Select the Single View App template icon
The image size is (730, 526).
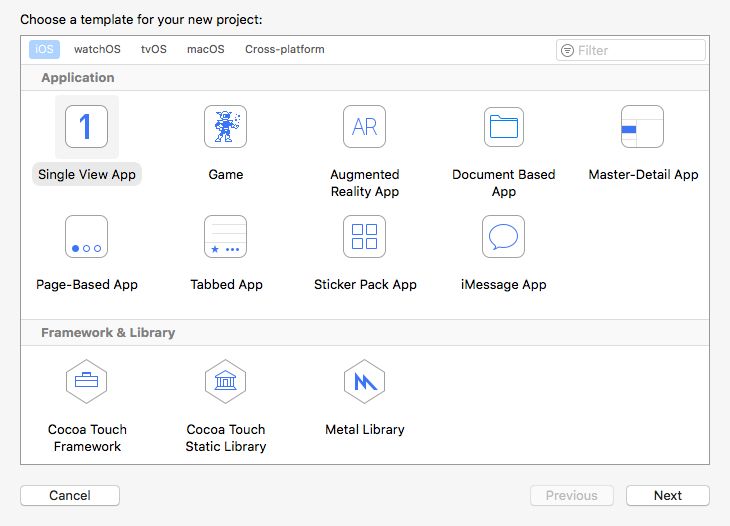pyautogui.click(x=86, y=127)
